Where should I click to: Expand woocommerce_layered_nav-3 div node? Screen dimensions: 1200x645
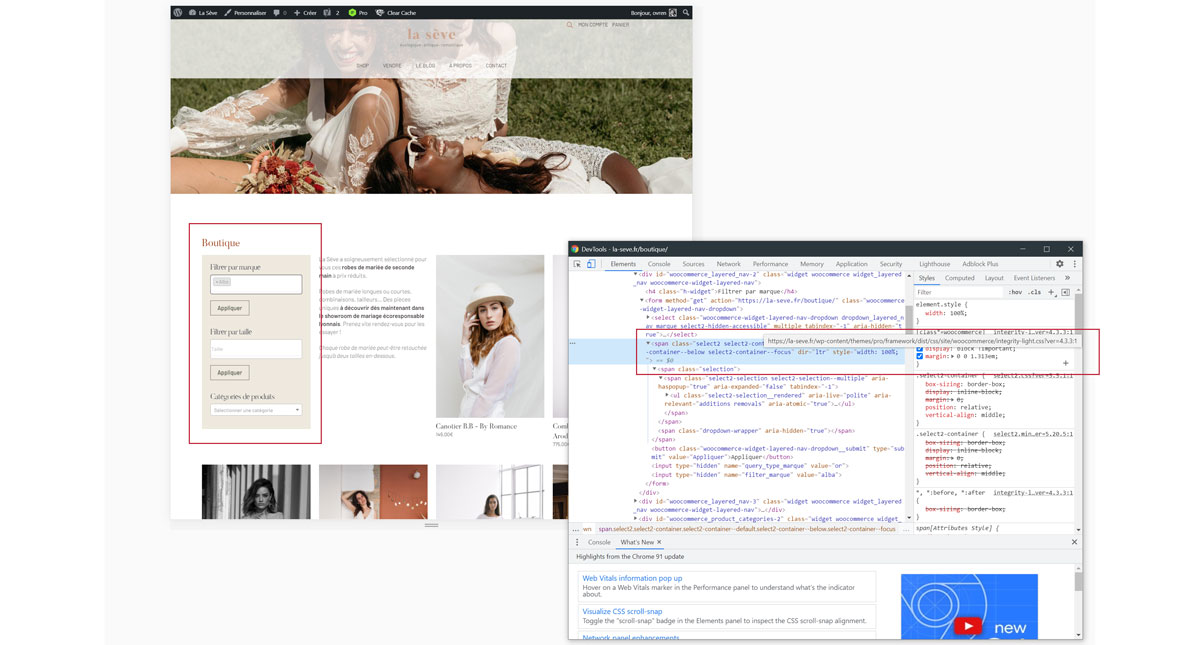(x=636, y=501)
